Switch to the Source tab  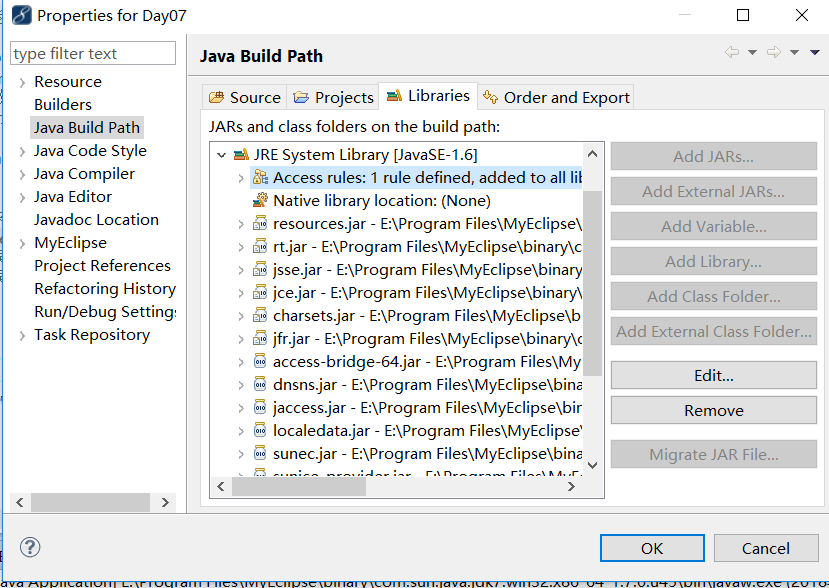pos(245,97)
